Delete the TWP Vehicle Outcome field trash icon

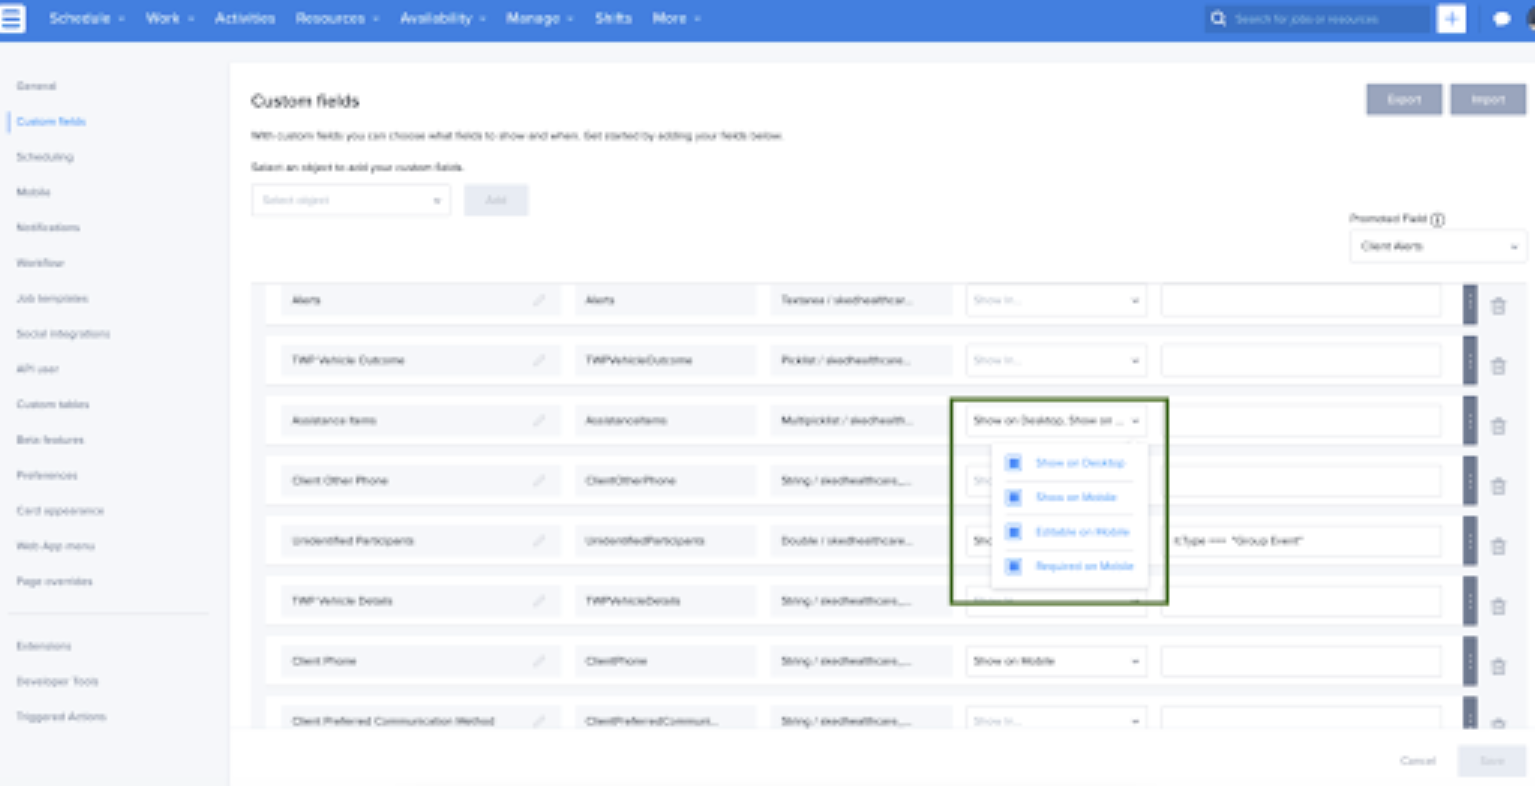click(1498, 366)
